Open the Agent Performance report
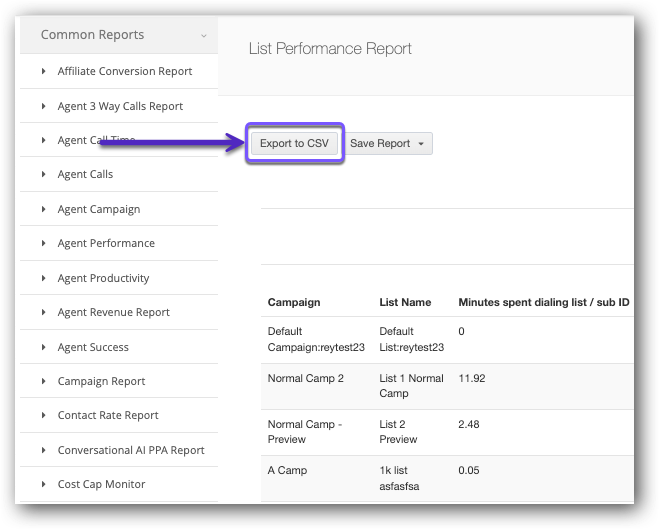The width and height of the screenshot is (659, 529). point(106,243)
